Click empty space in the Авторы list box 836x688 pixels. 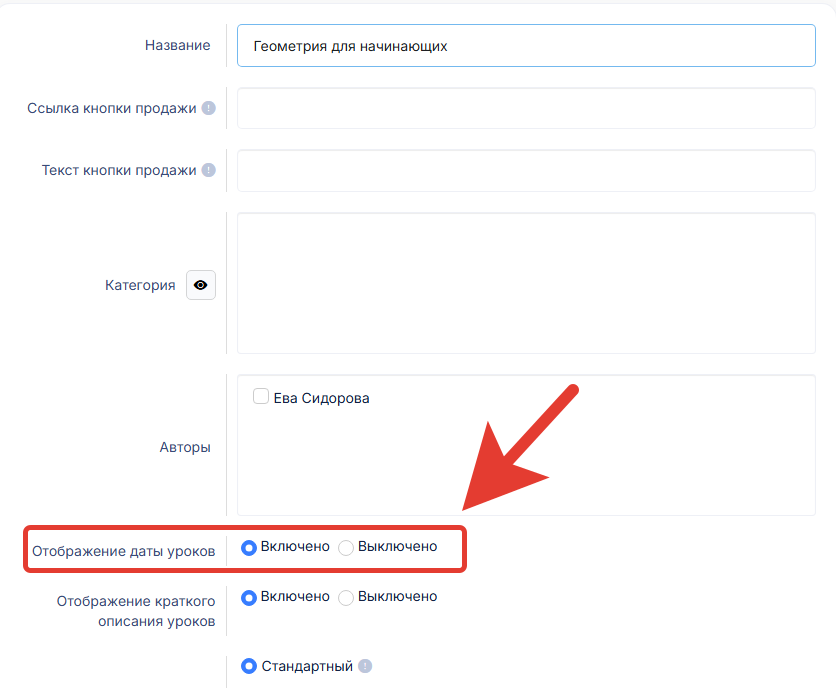click(526, 460)
